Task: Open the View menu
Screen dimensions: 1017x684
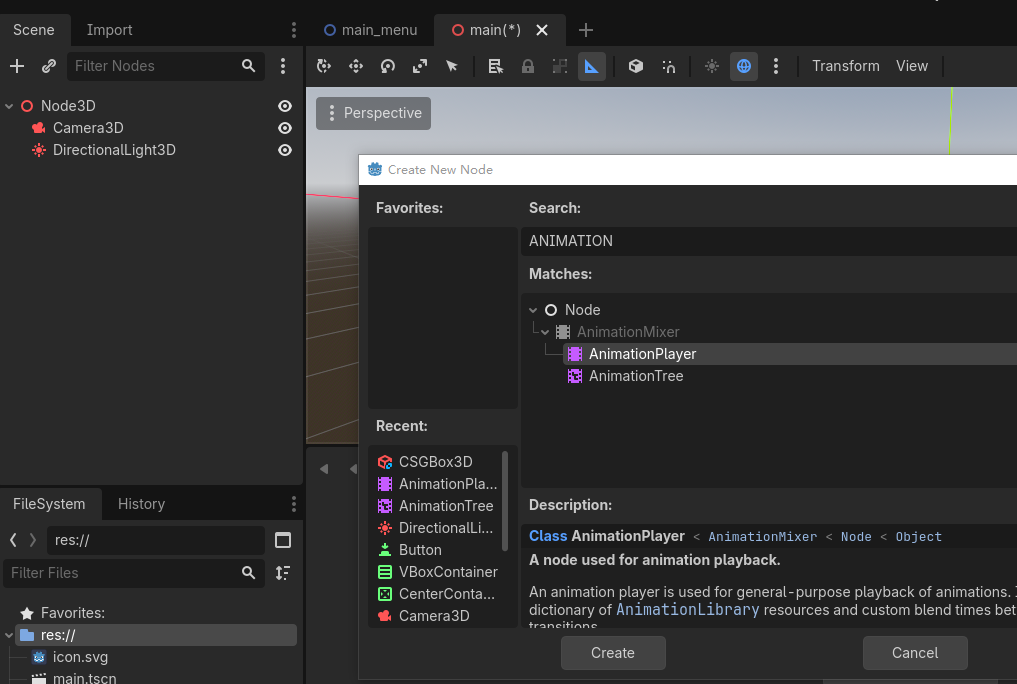Action: tap(912, 66)
